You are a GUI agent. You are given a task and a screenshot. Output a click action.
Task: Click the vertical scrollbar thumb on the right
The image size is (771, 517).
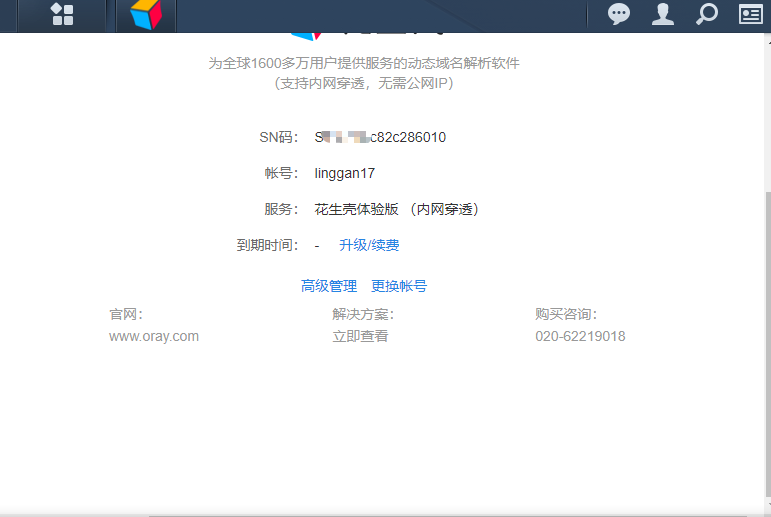point(768,344)
